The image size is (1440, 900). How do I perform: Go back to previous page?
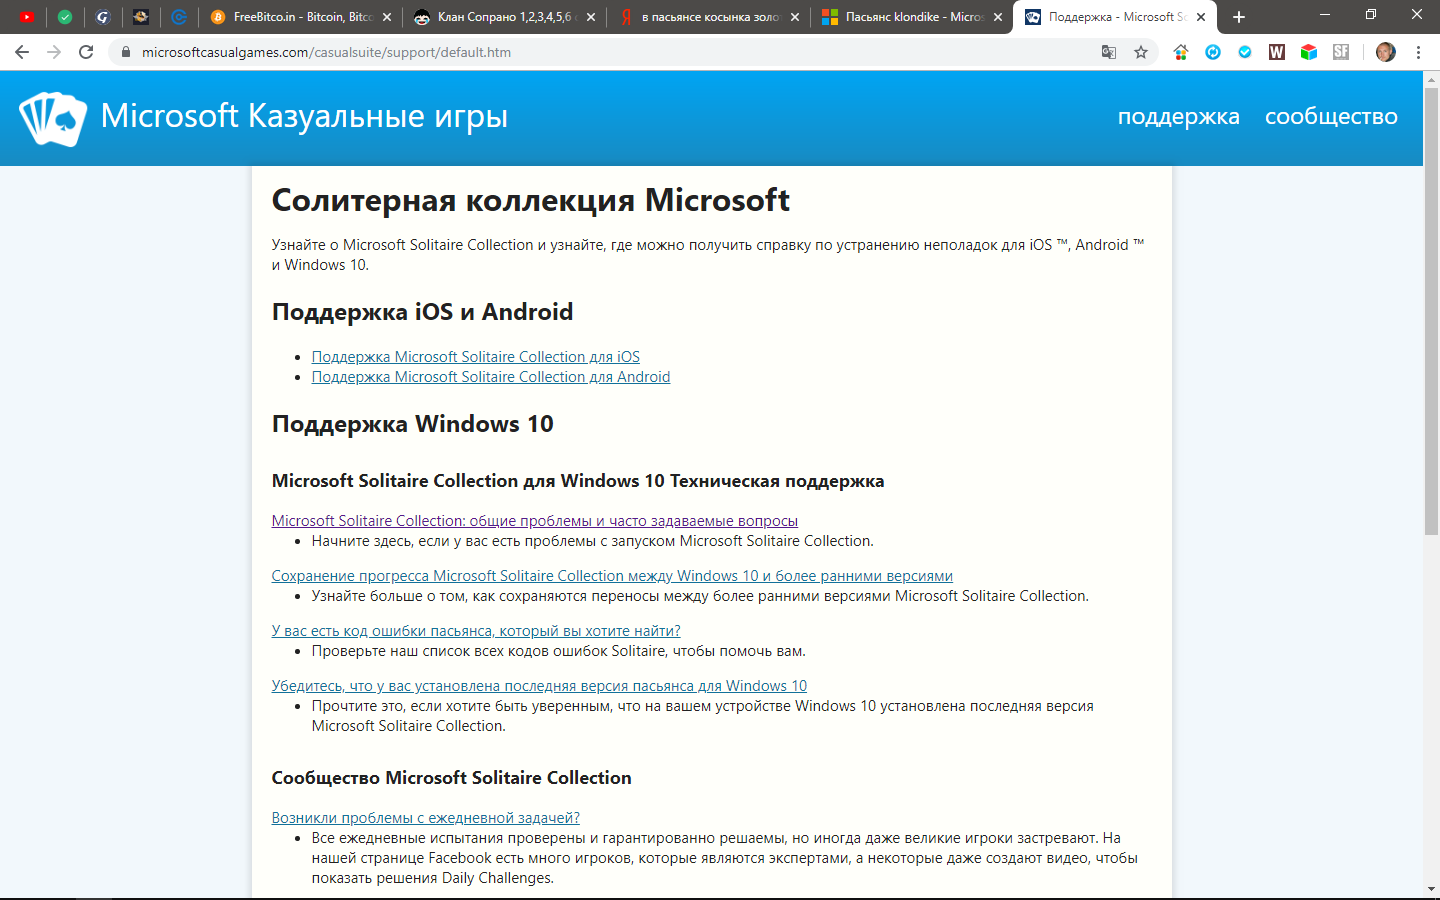pos(22,52)
